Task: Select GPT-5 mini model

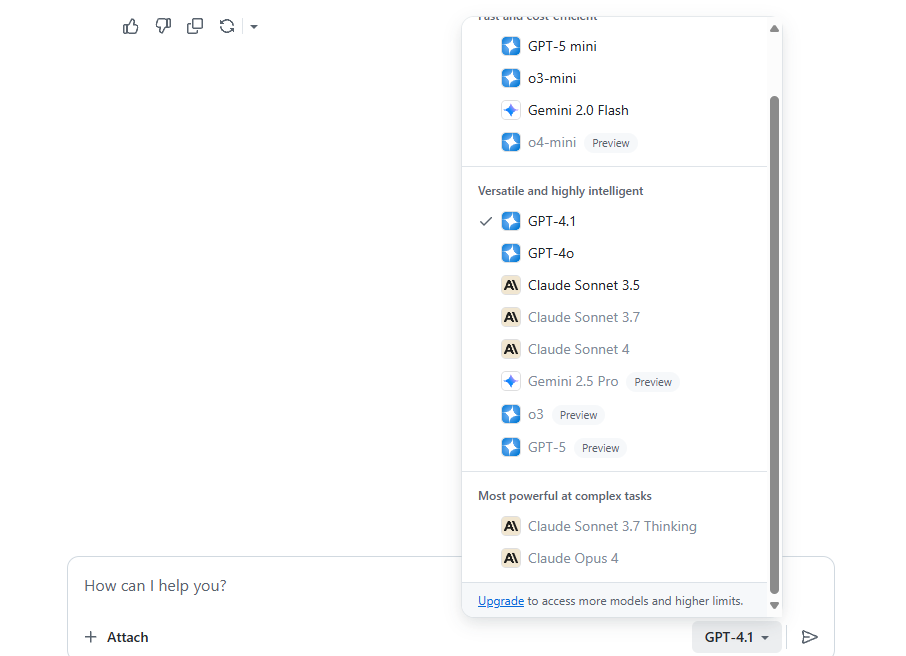Action: 562,46
